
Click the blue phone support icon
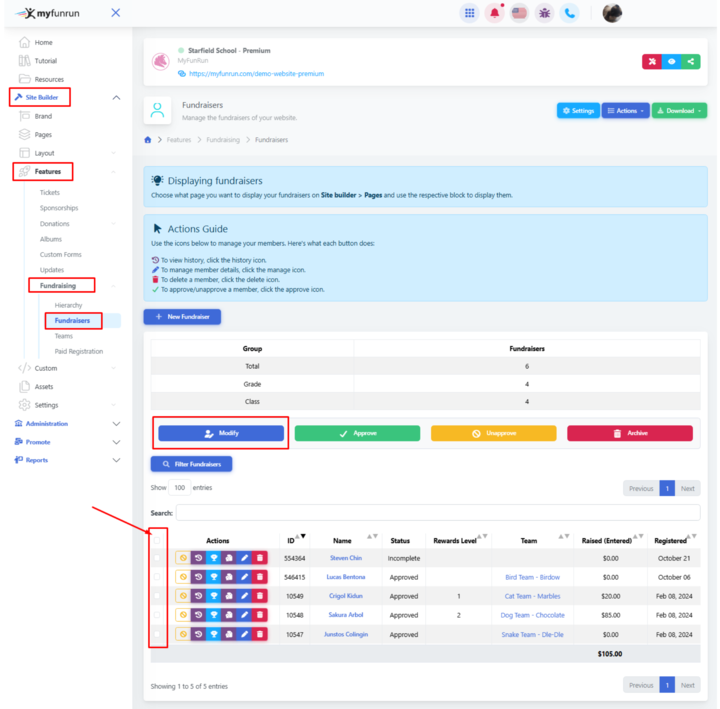coord(569,13)
